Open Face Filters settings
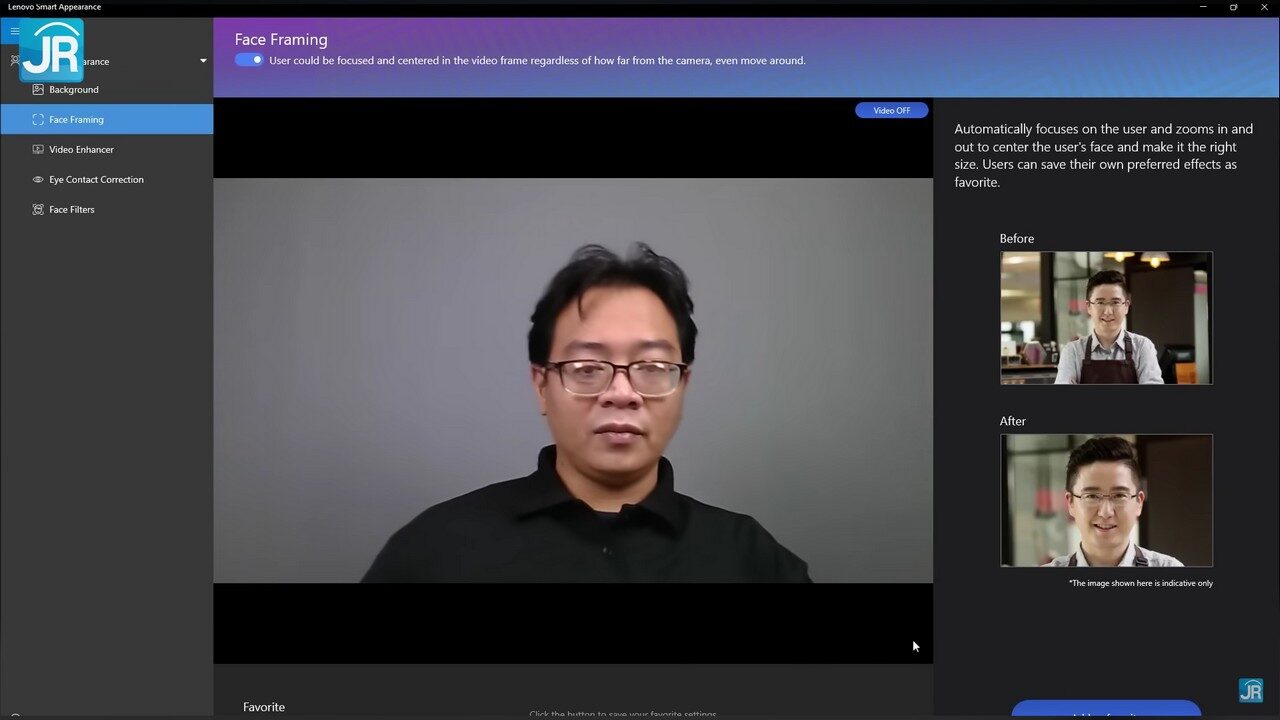Viewport: 1280px width, 720px height. [x=38, y=209]
